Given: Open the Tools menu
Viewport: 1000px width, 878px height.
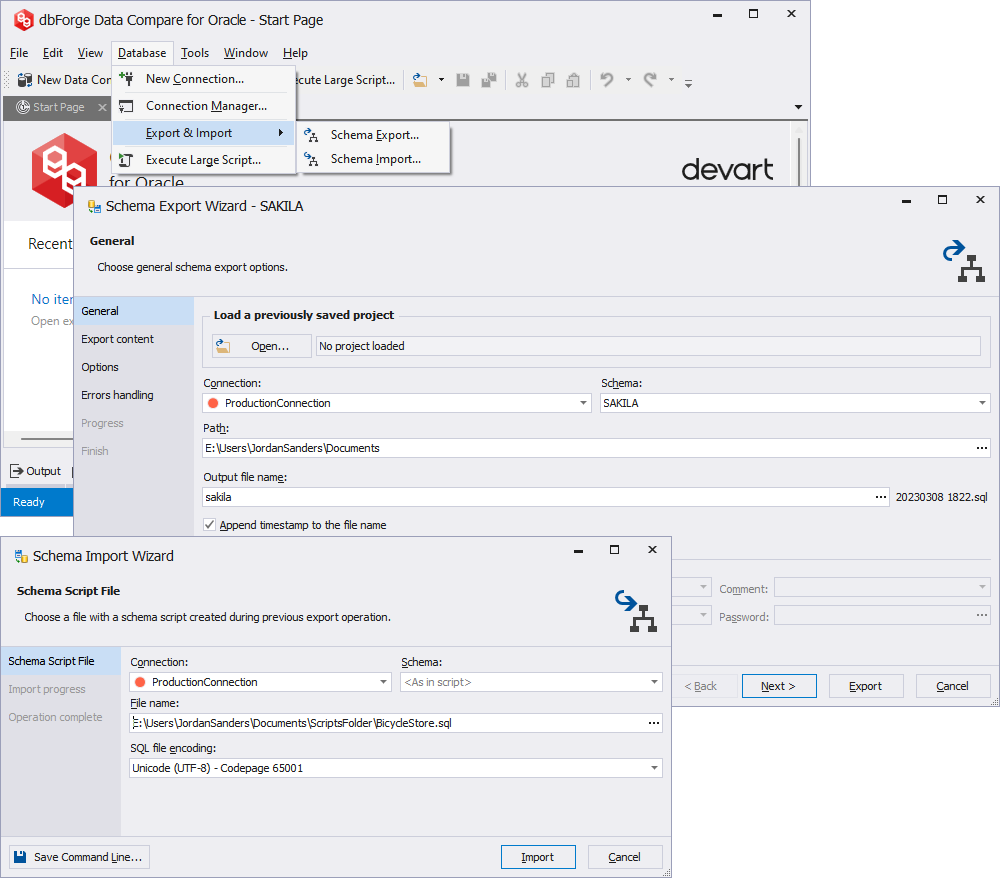Looking at the screenshot, I should click(195, 53).
